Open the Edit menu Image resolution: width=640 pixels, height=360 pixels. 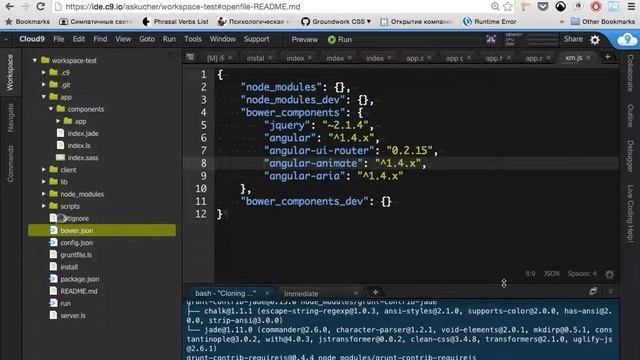(79, 39)
